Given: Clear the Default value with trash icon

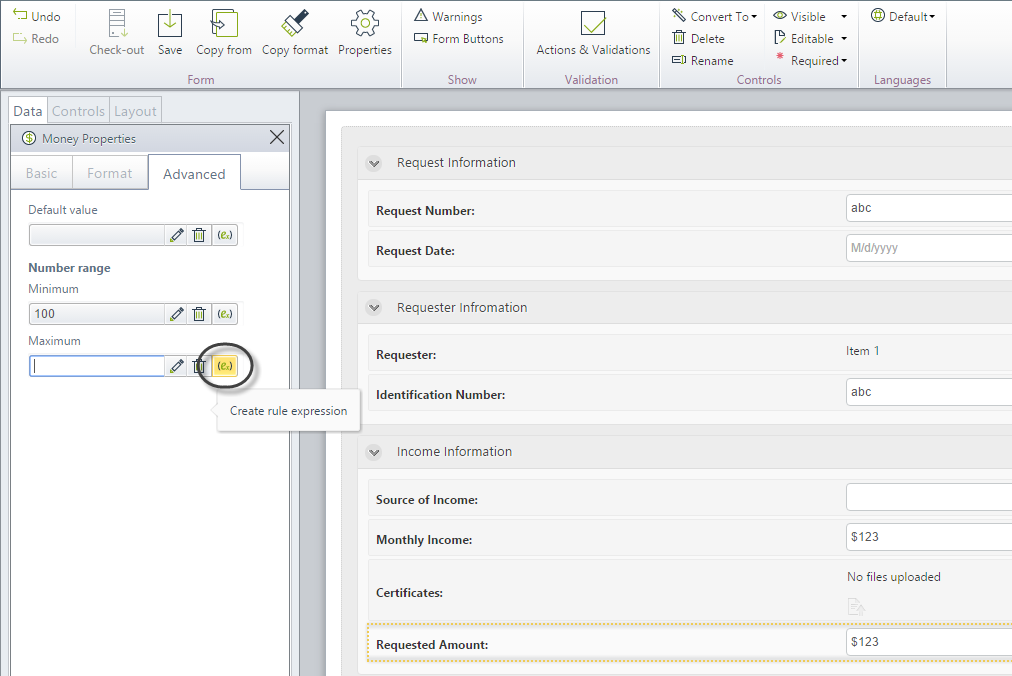Looking at the screenshot, I should point(199,235).
